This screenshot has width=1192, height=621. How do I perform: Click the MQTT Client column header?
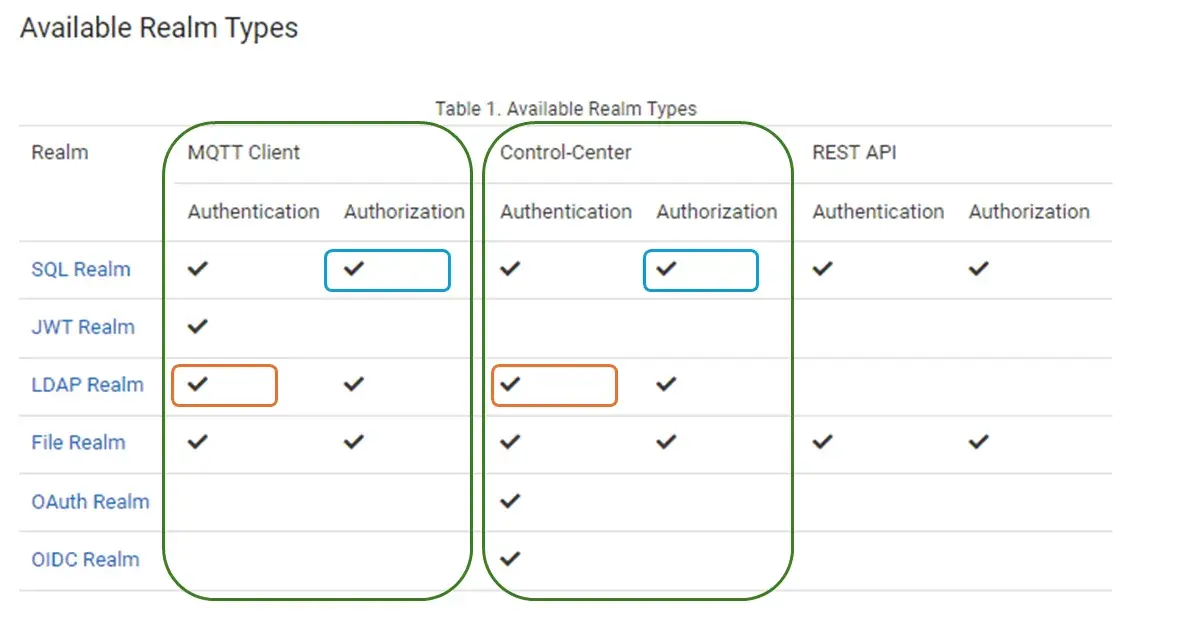tap(243, 152)
